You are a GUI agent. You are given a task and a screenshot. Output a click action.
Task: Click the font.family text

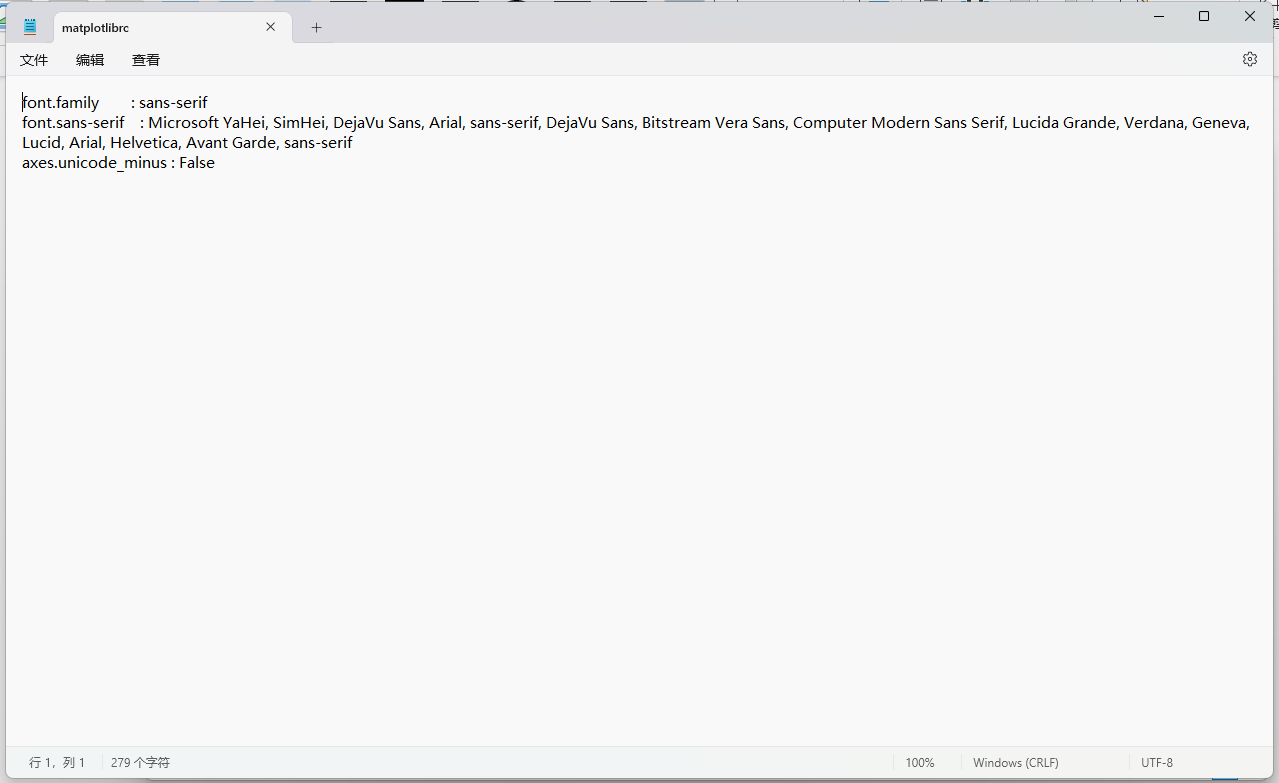[x=61, y=102]
